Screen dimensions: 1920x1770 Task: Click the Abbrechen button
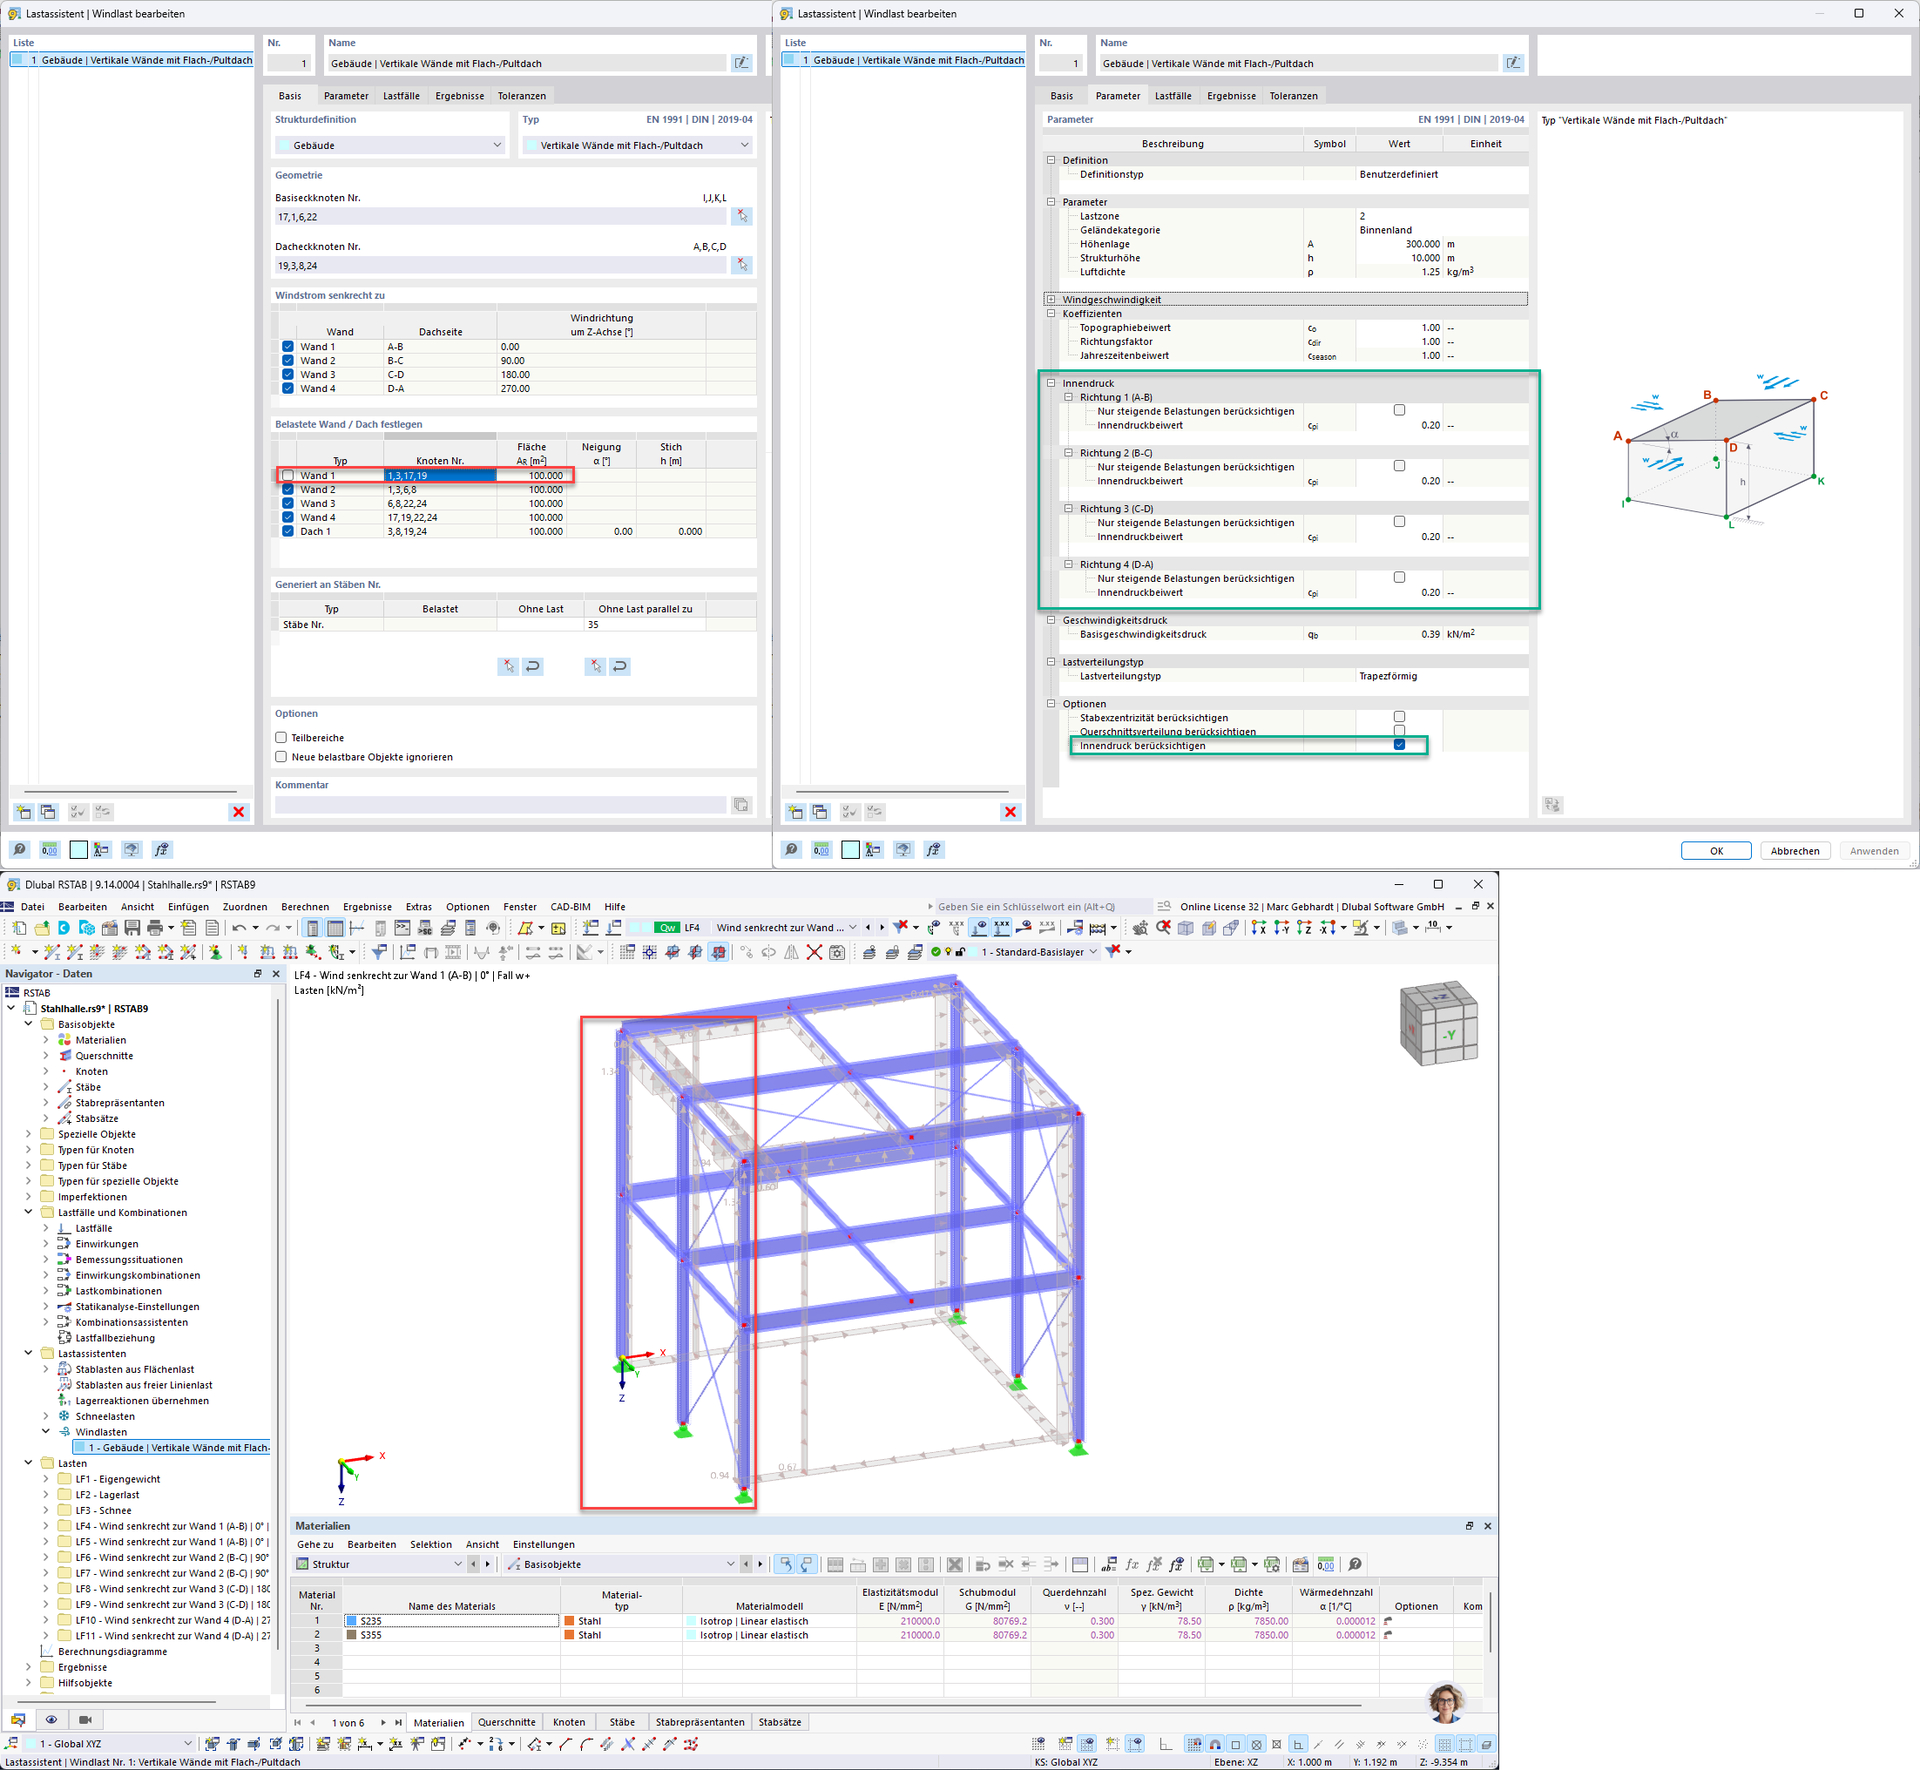[x=1794, y=851]
